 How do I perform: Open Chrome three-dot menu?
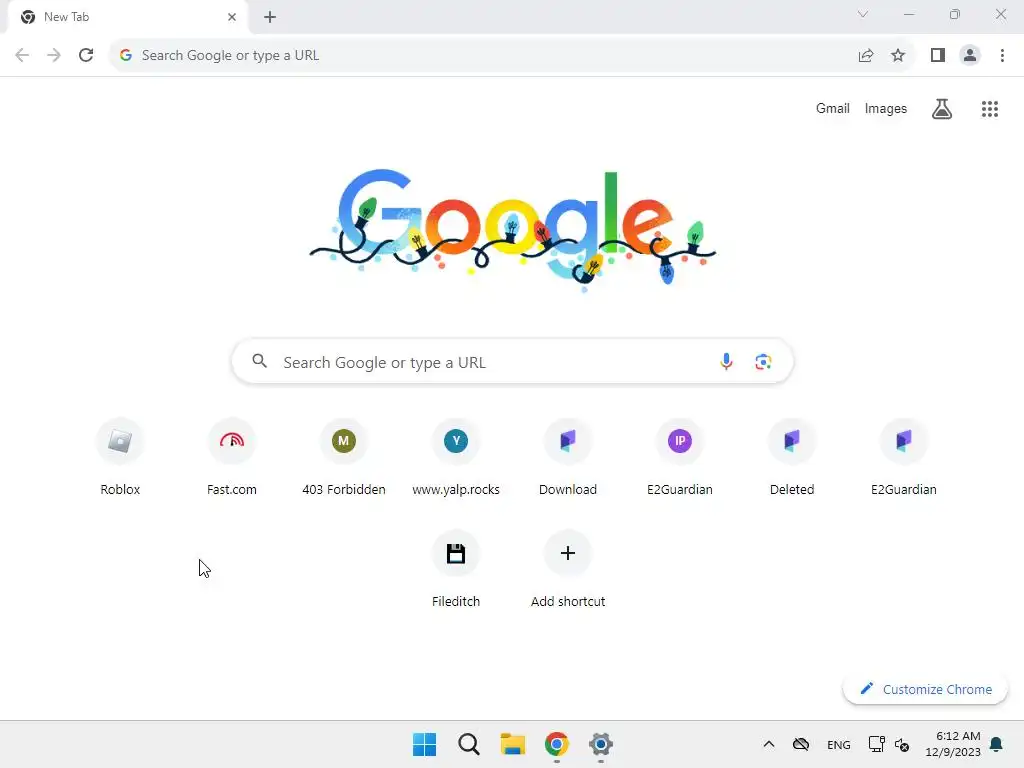[1002, 56]
